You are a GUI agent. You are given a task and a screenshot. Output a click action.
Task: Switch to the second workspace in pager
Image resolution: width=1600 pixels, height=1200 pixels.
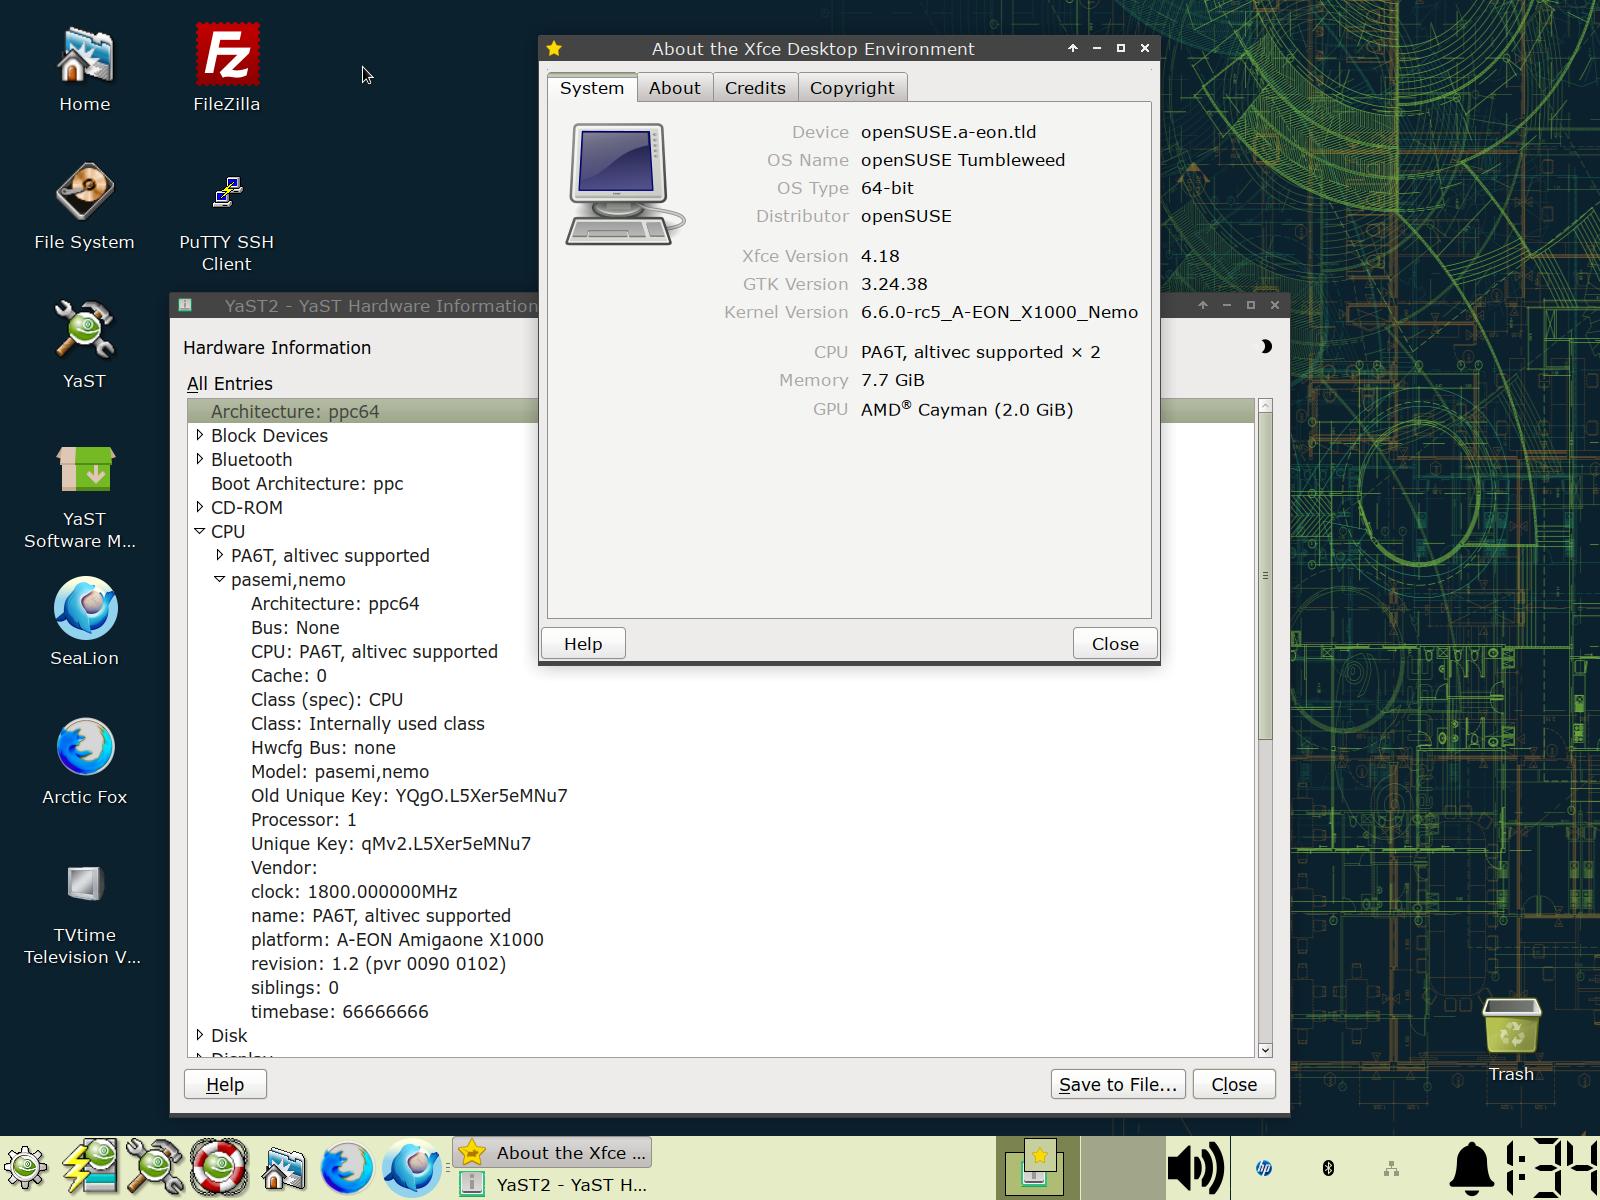coord(1123,1167)
